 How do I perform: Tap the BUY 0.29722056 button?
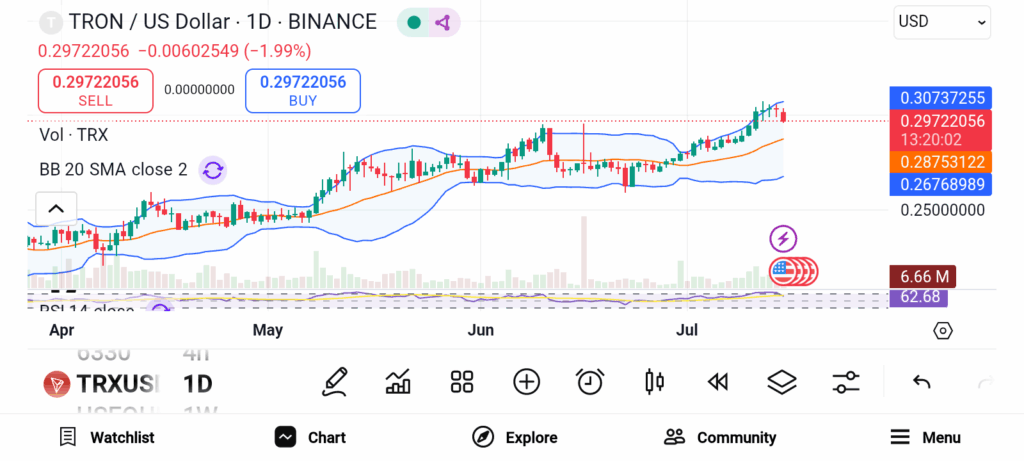[x=303, y=91]
